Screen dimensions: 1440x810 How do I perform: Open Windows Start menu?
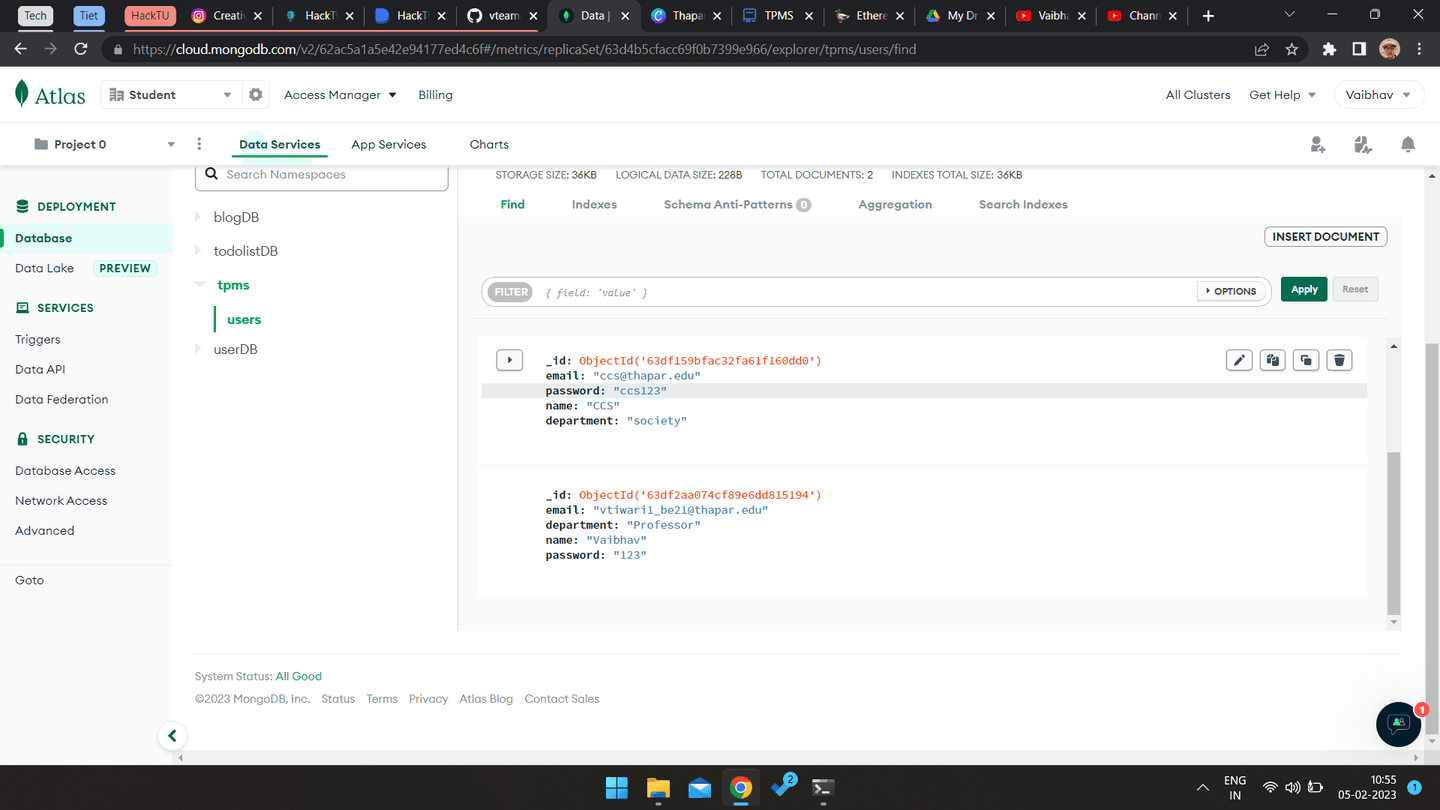(x=617, y=788)
